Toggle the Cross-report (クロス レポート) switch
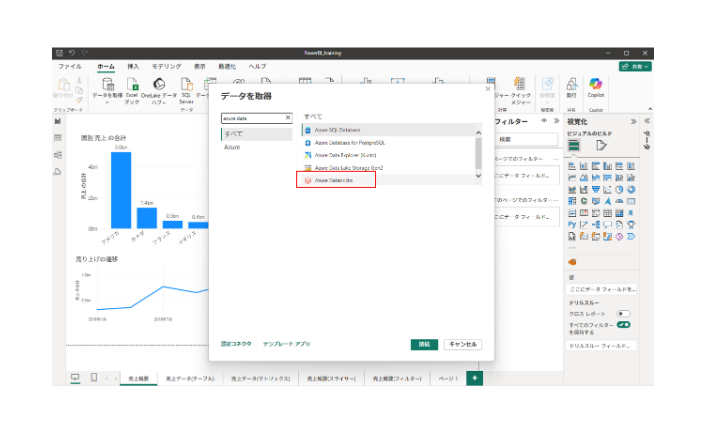Screen dimensions: 726x438 (x=623, y=313)
